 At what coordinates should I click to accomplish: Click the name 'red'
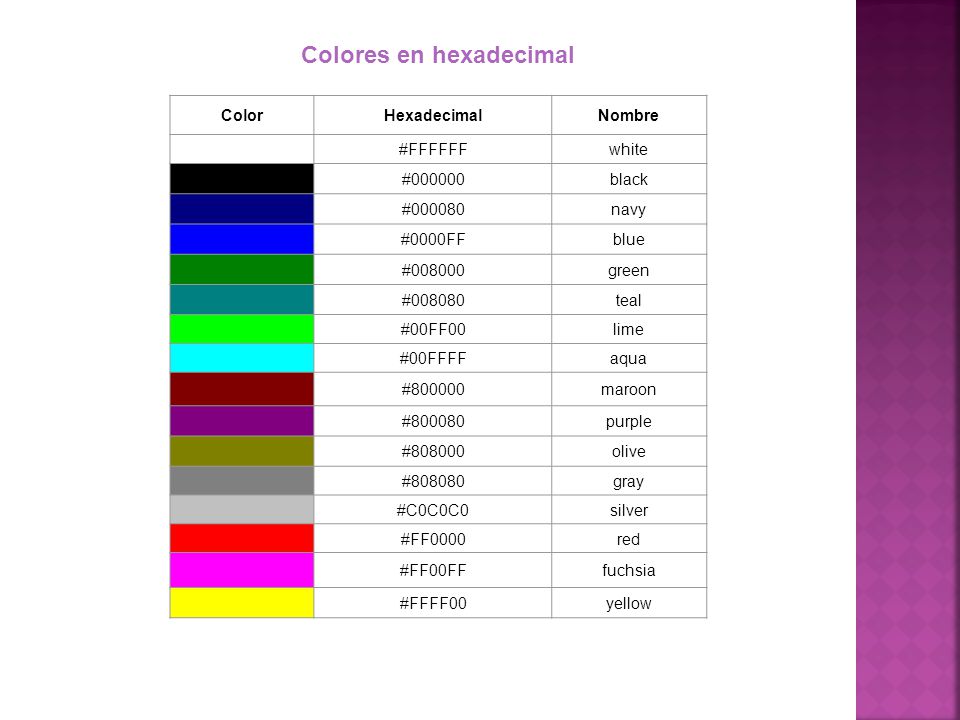click(x=628, y=539)
